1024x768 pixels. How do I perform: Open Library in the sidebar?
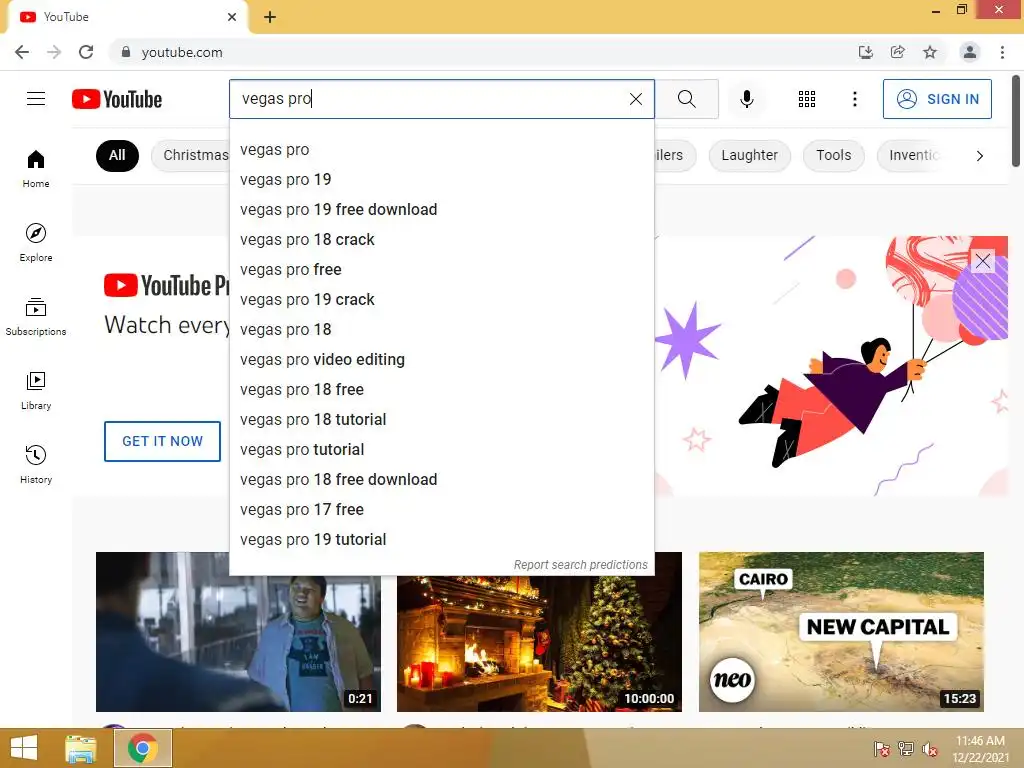click(36, 391)
